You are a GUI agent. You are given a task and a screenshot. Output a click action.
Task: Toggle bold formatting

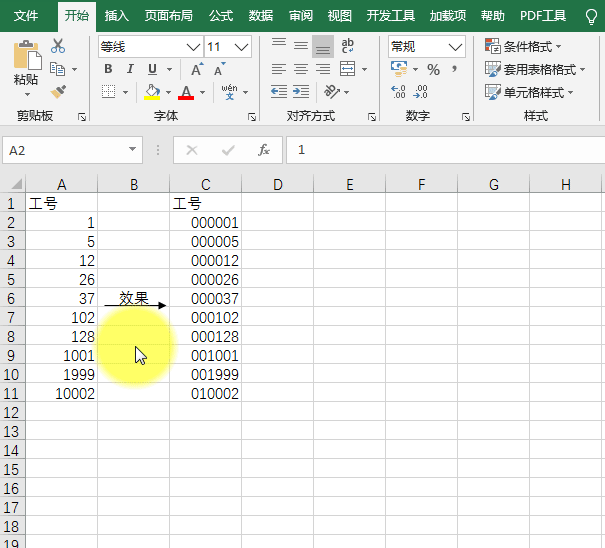click(x=108, y=70)
